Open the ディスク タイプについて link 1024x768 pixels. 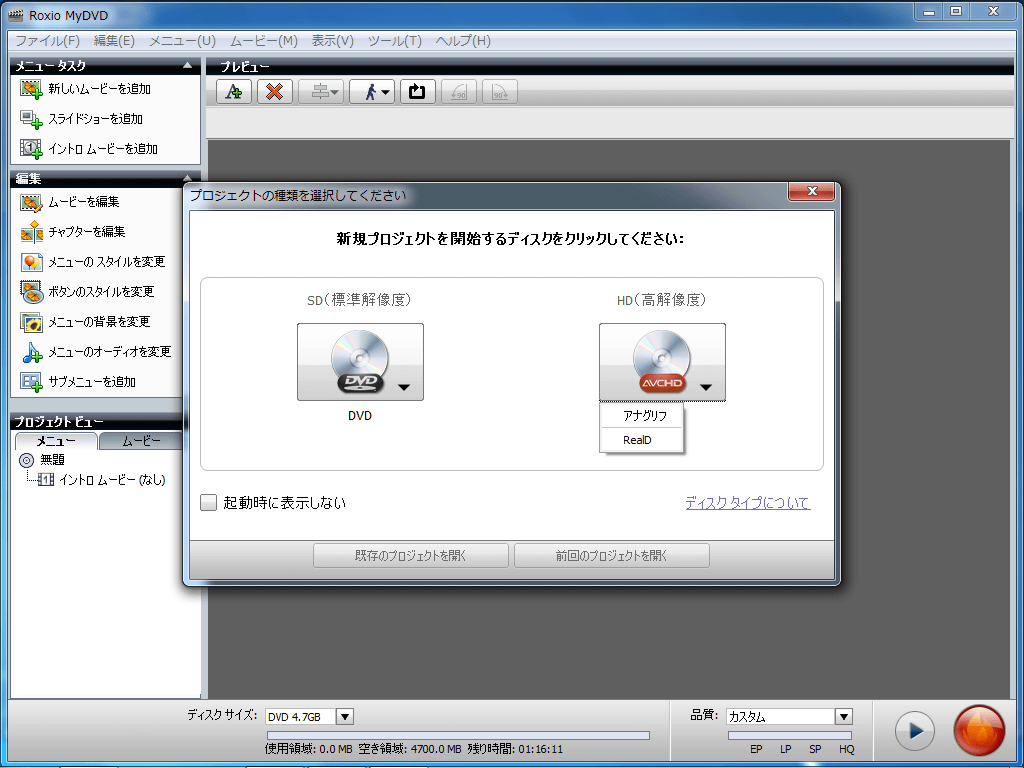(748, 502)
